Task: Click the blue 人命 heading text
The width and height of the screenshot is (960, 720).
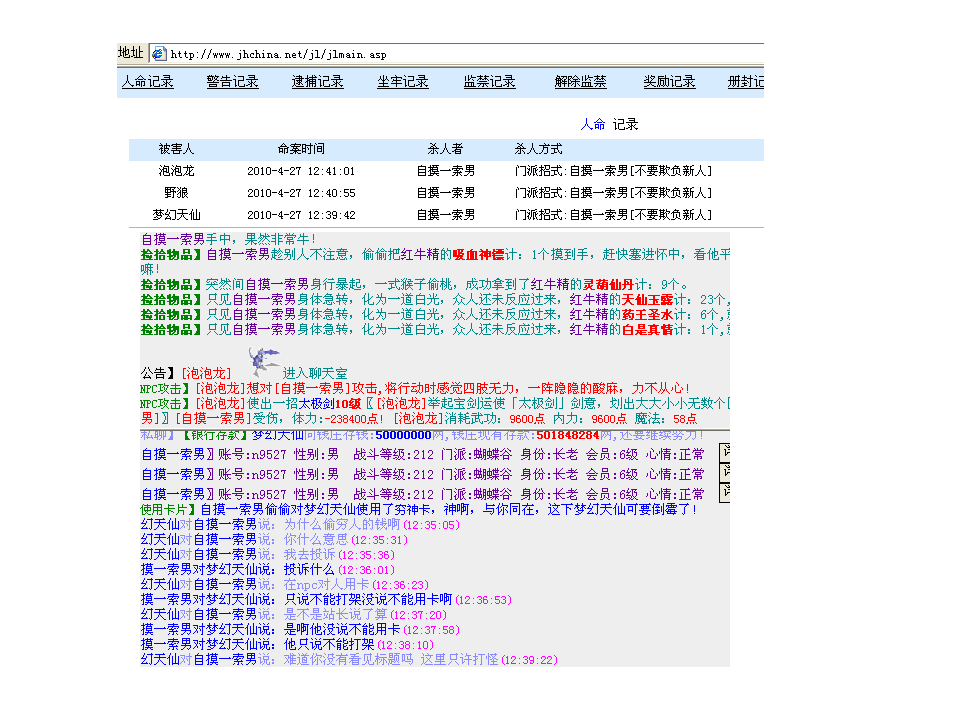Action: pyautogui.click(x=592, y=124)
